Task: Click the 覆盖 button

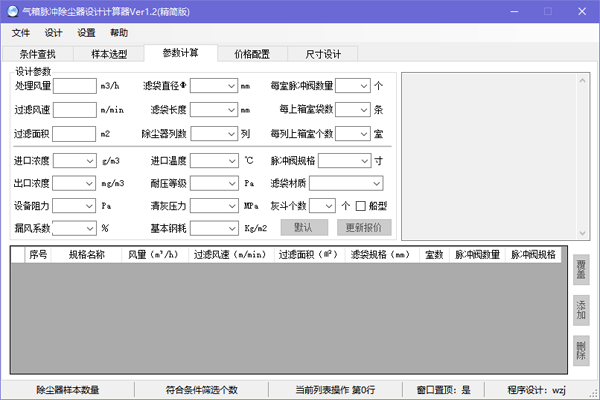Action: click(581, 269)
